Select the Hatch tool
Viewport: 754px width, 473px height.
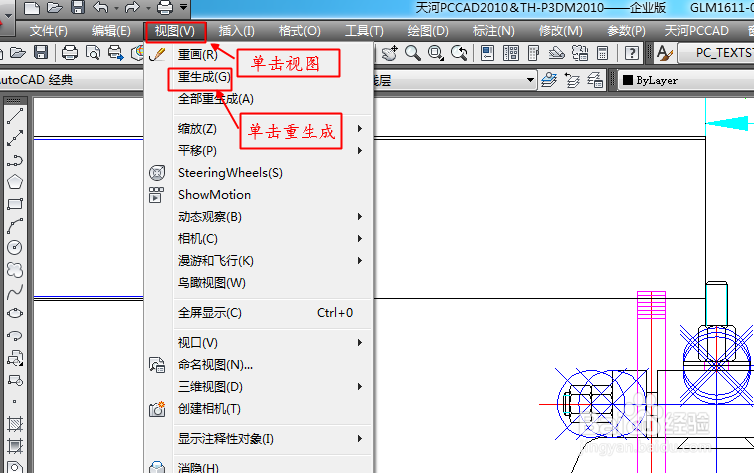pos(15,424)
